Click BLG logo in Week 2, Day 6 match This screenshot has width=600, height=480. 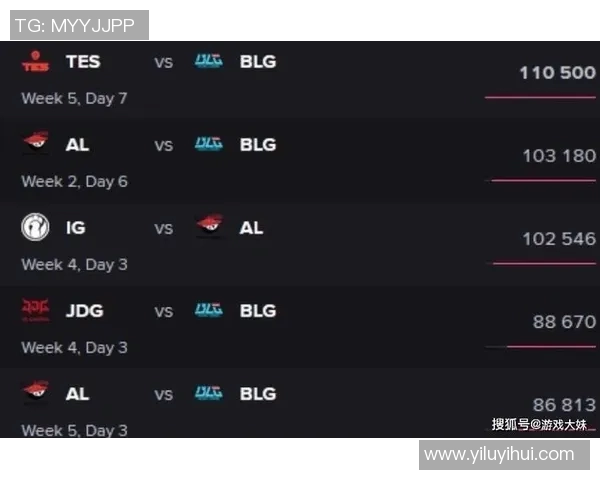pos(209,144)
